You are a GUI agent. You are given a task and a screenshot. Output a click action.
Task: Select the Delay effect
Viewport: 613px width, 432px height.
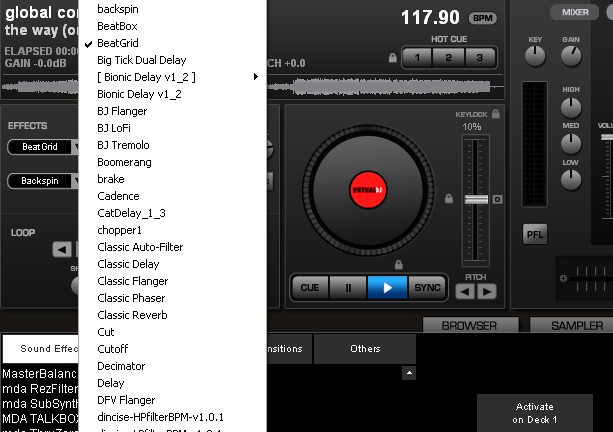(172, 383)
